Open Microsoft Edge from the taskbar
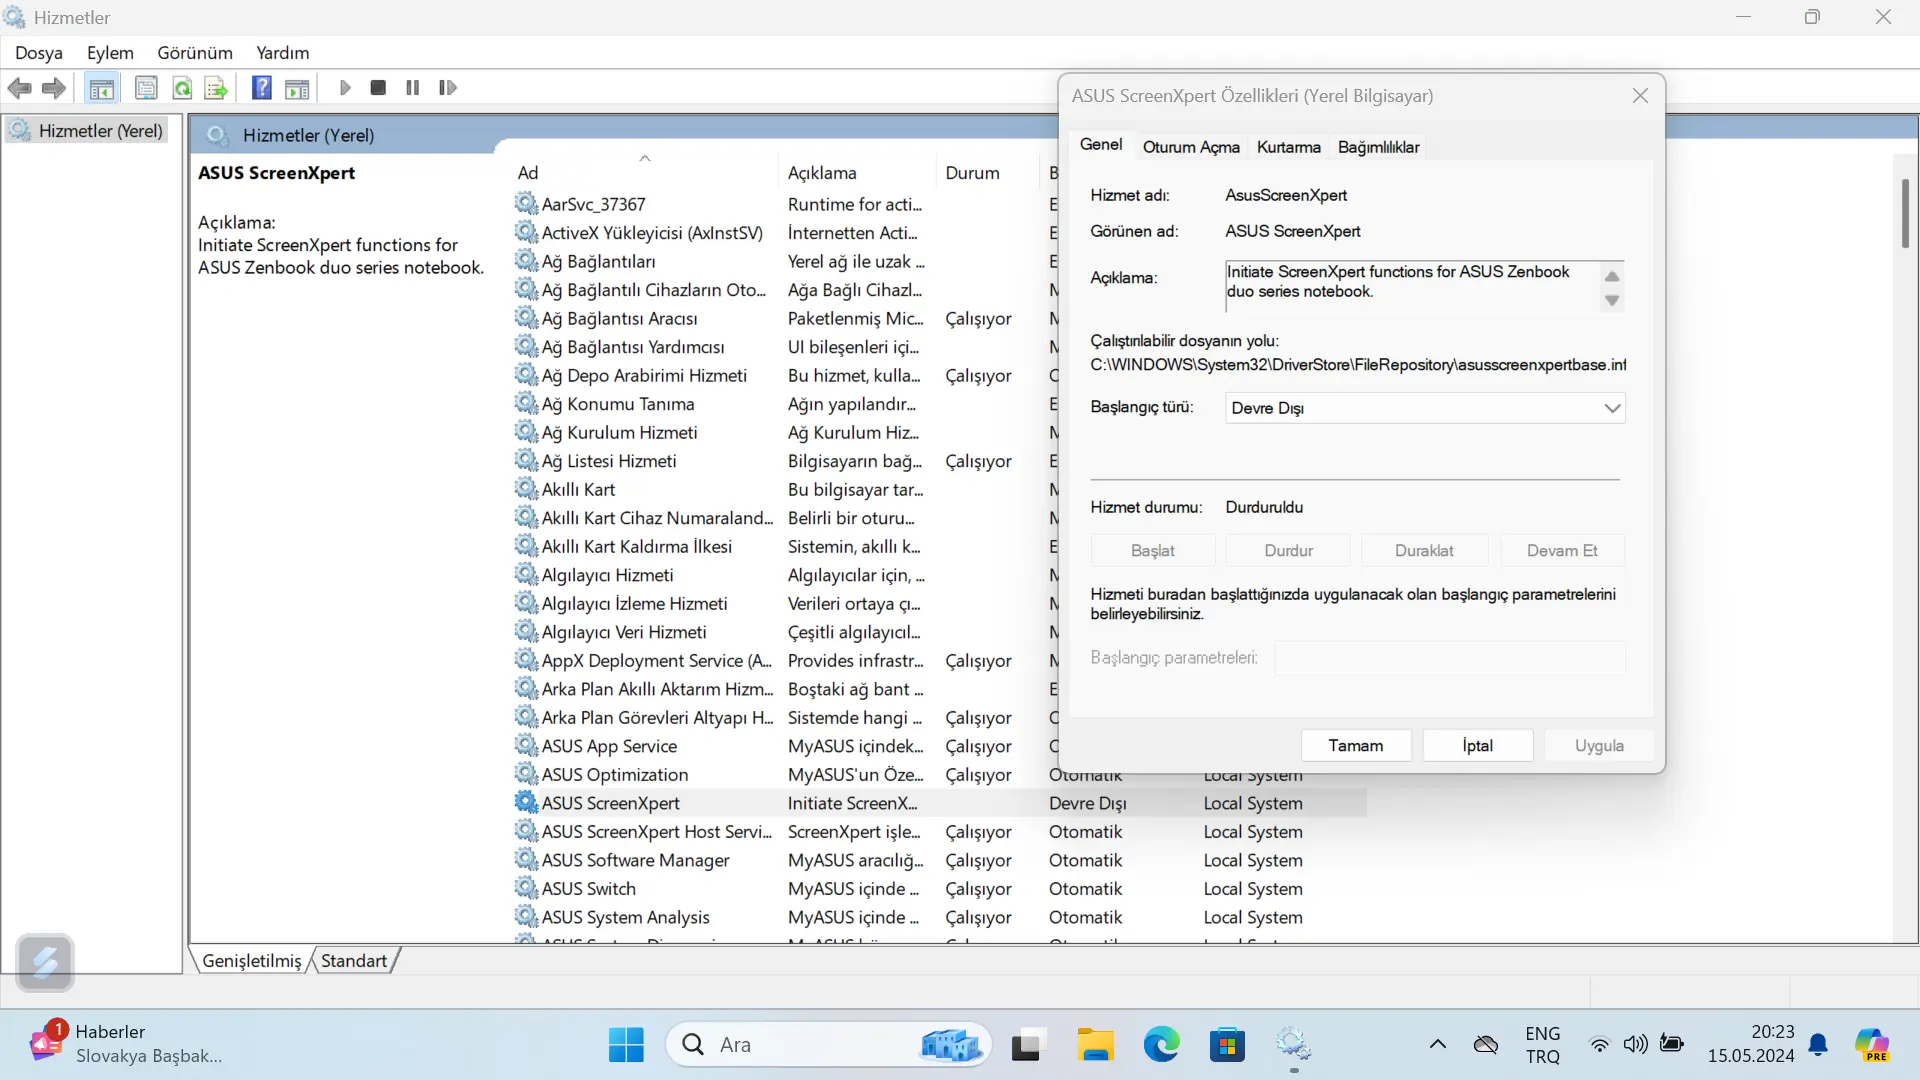Viewport: 1920px width, 1080px height. 1161,1045
